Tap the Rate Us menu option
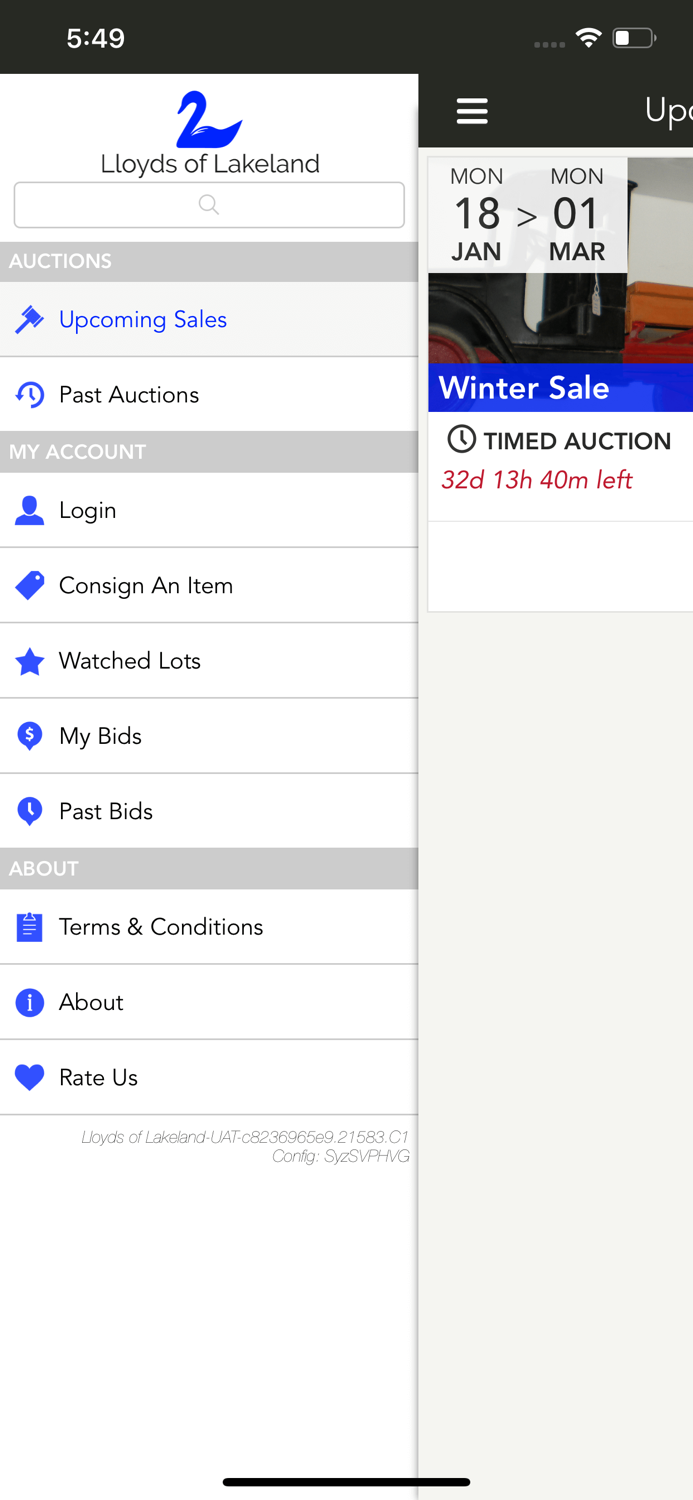Screen dimensions: 693x1500 [x=98, y=1077]
